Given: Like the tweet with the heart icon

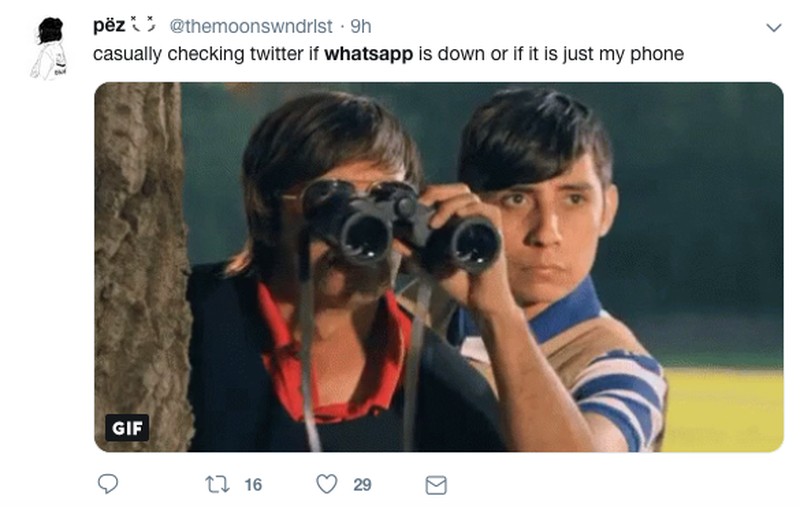Looking at the screenshot, I should coord(327,484).
